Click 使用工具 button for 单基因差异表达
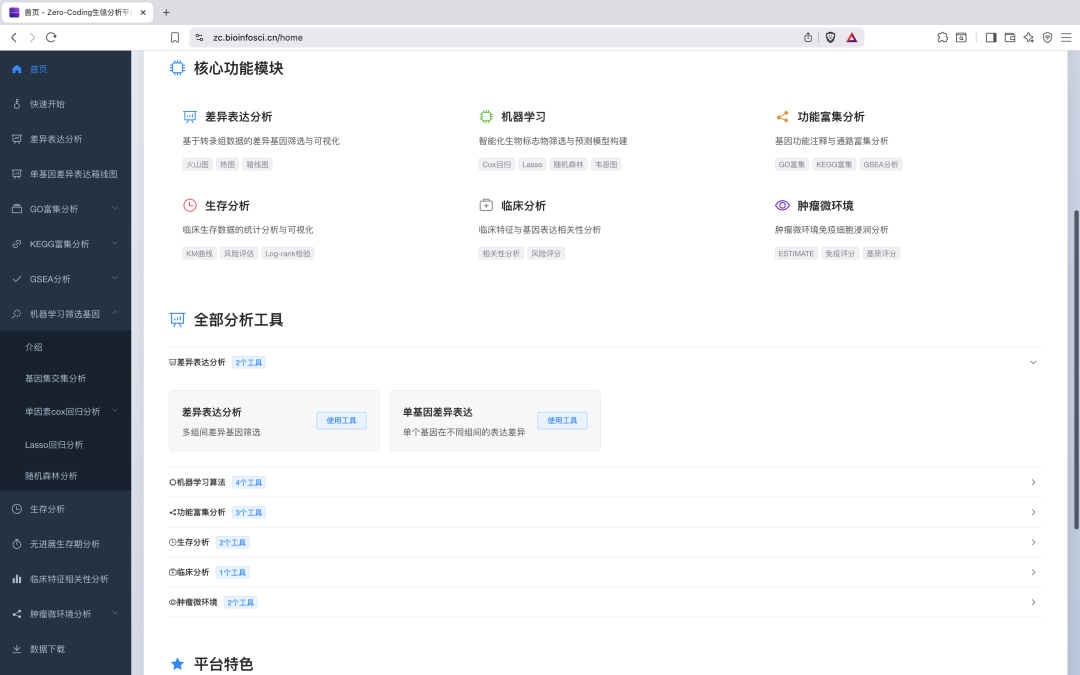The width and height of the screenshot is (1080, 675). pos(562,421)
